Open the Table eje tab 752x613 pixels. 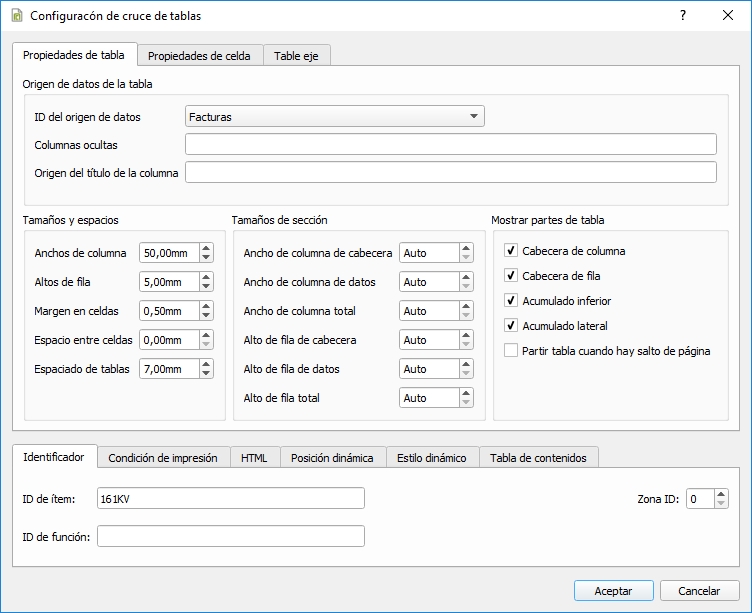pyautogui.click(x=297, y=56)
